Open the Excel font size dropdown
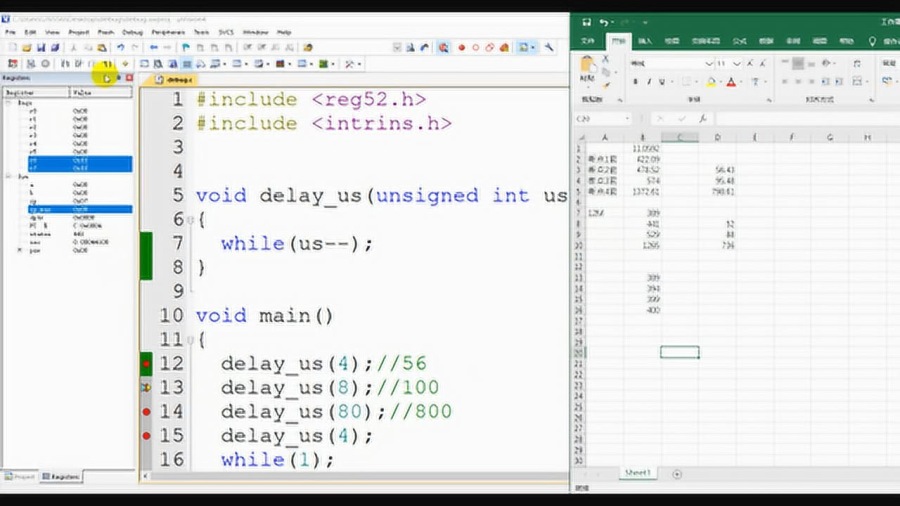This screenshot has width=900, height=506. point(736,63)
